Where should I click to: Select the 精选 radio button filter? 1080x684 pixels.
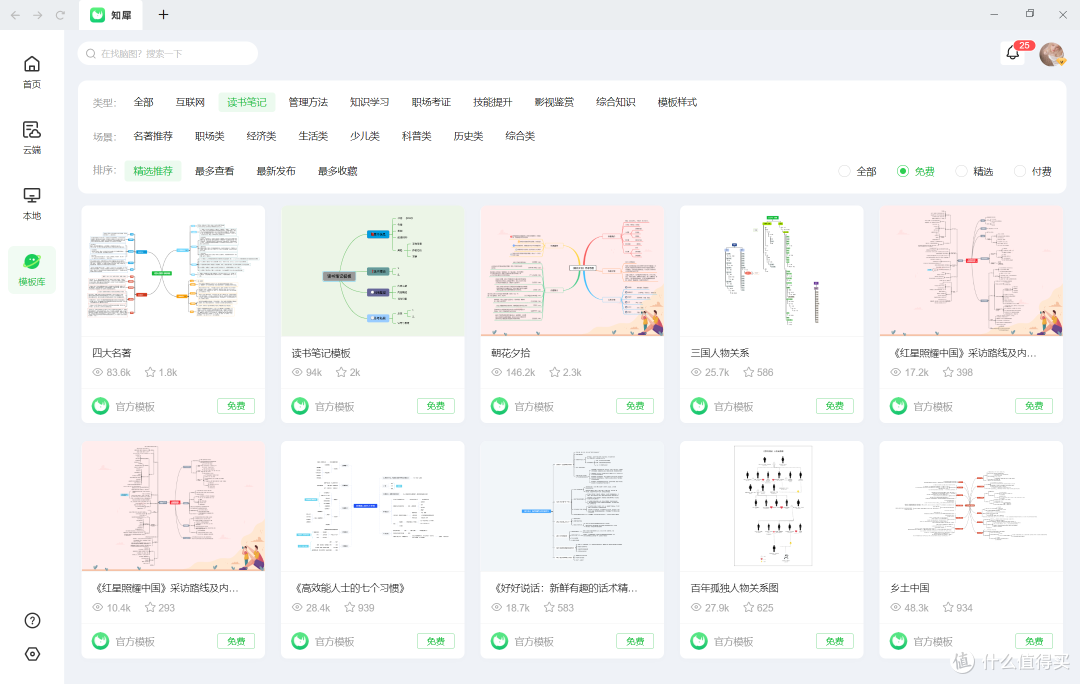(x=962, y=171)
